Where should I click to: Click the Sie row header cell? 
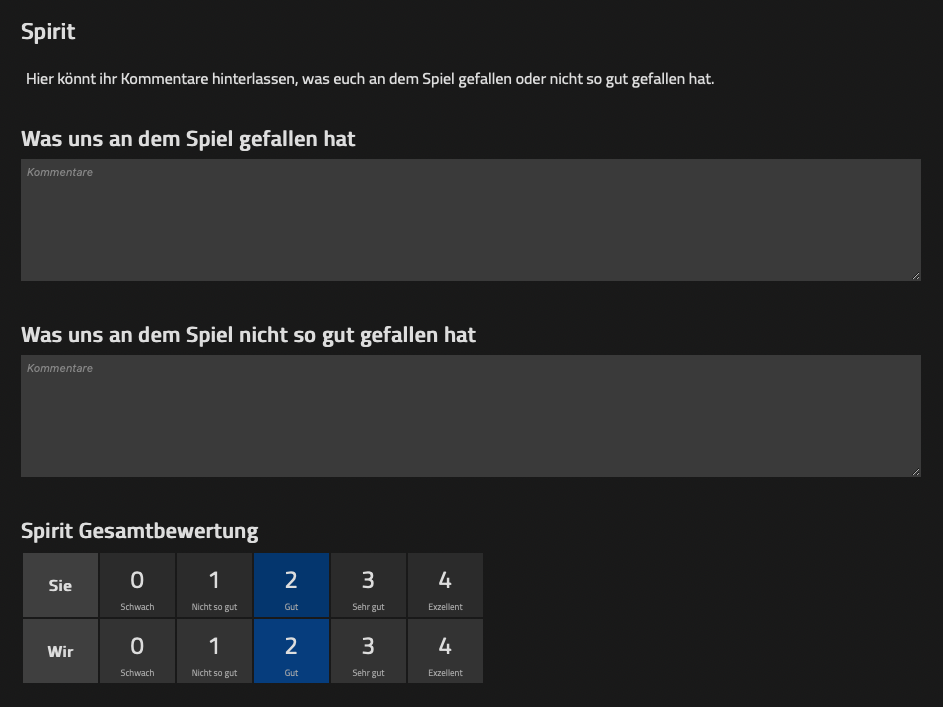pos(60,584)
